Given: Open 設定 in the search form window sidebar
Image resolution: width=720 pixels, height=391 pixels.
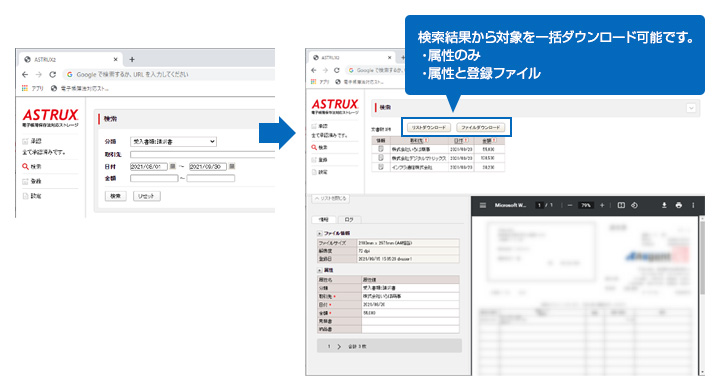Looking at the screenshot, I should point(32,196).
